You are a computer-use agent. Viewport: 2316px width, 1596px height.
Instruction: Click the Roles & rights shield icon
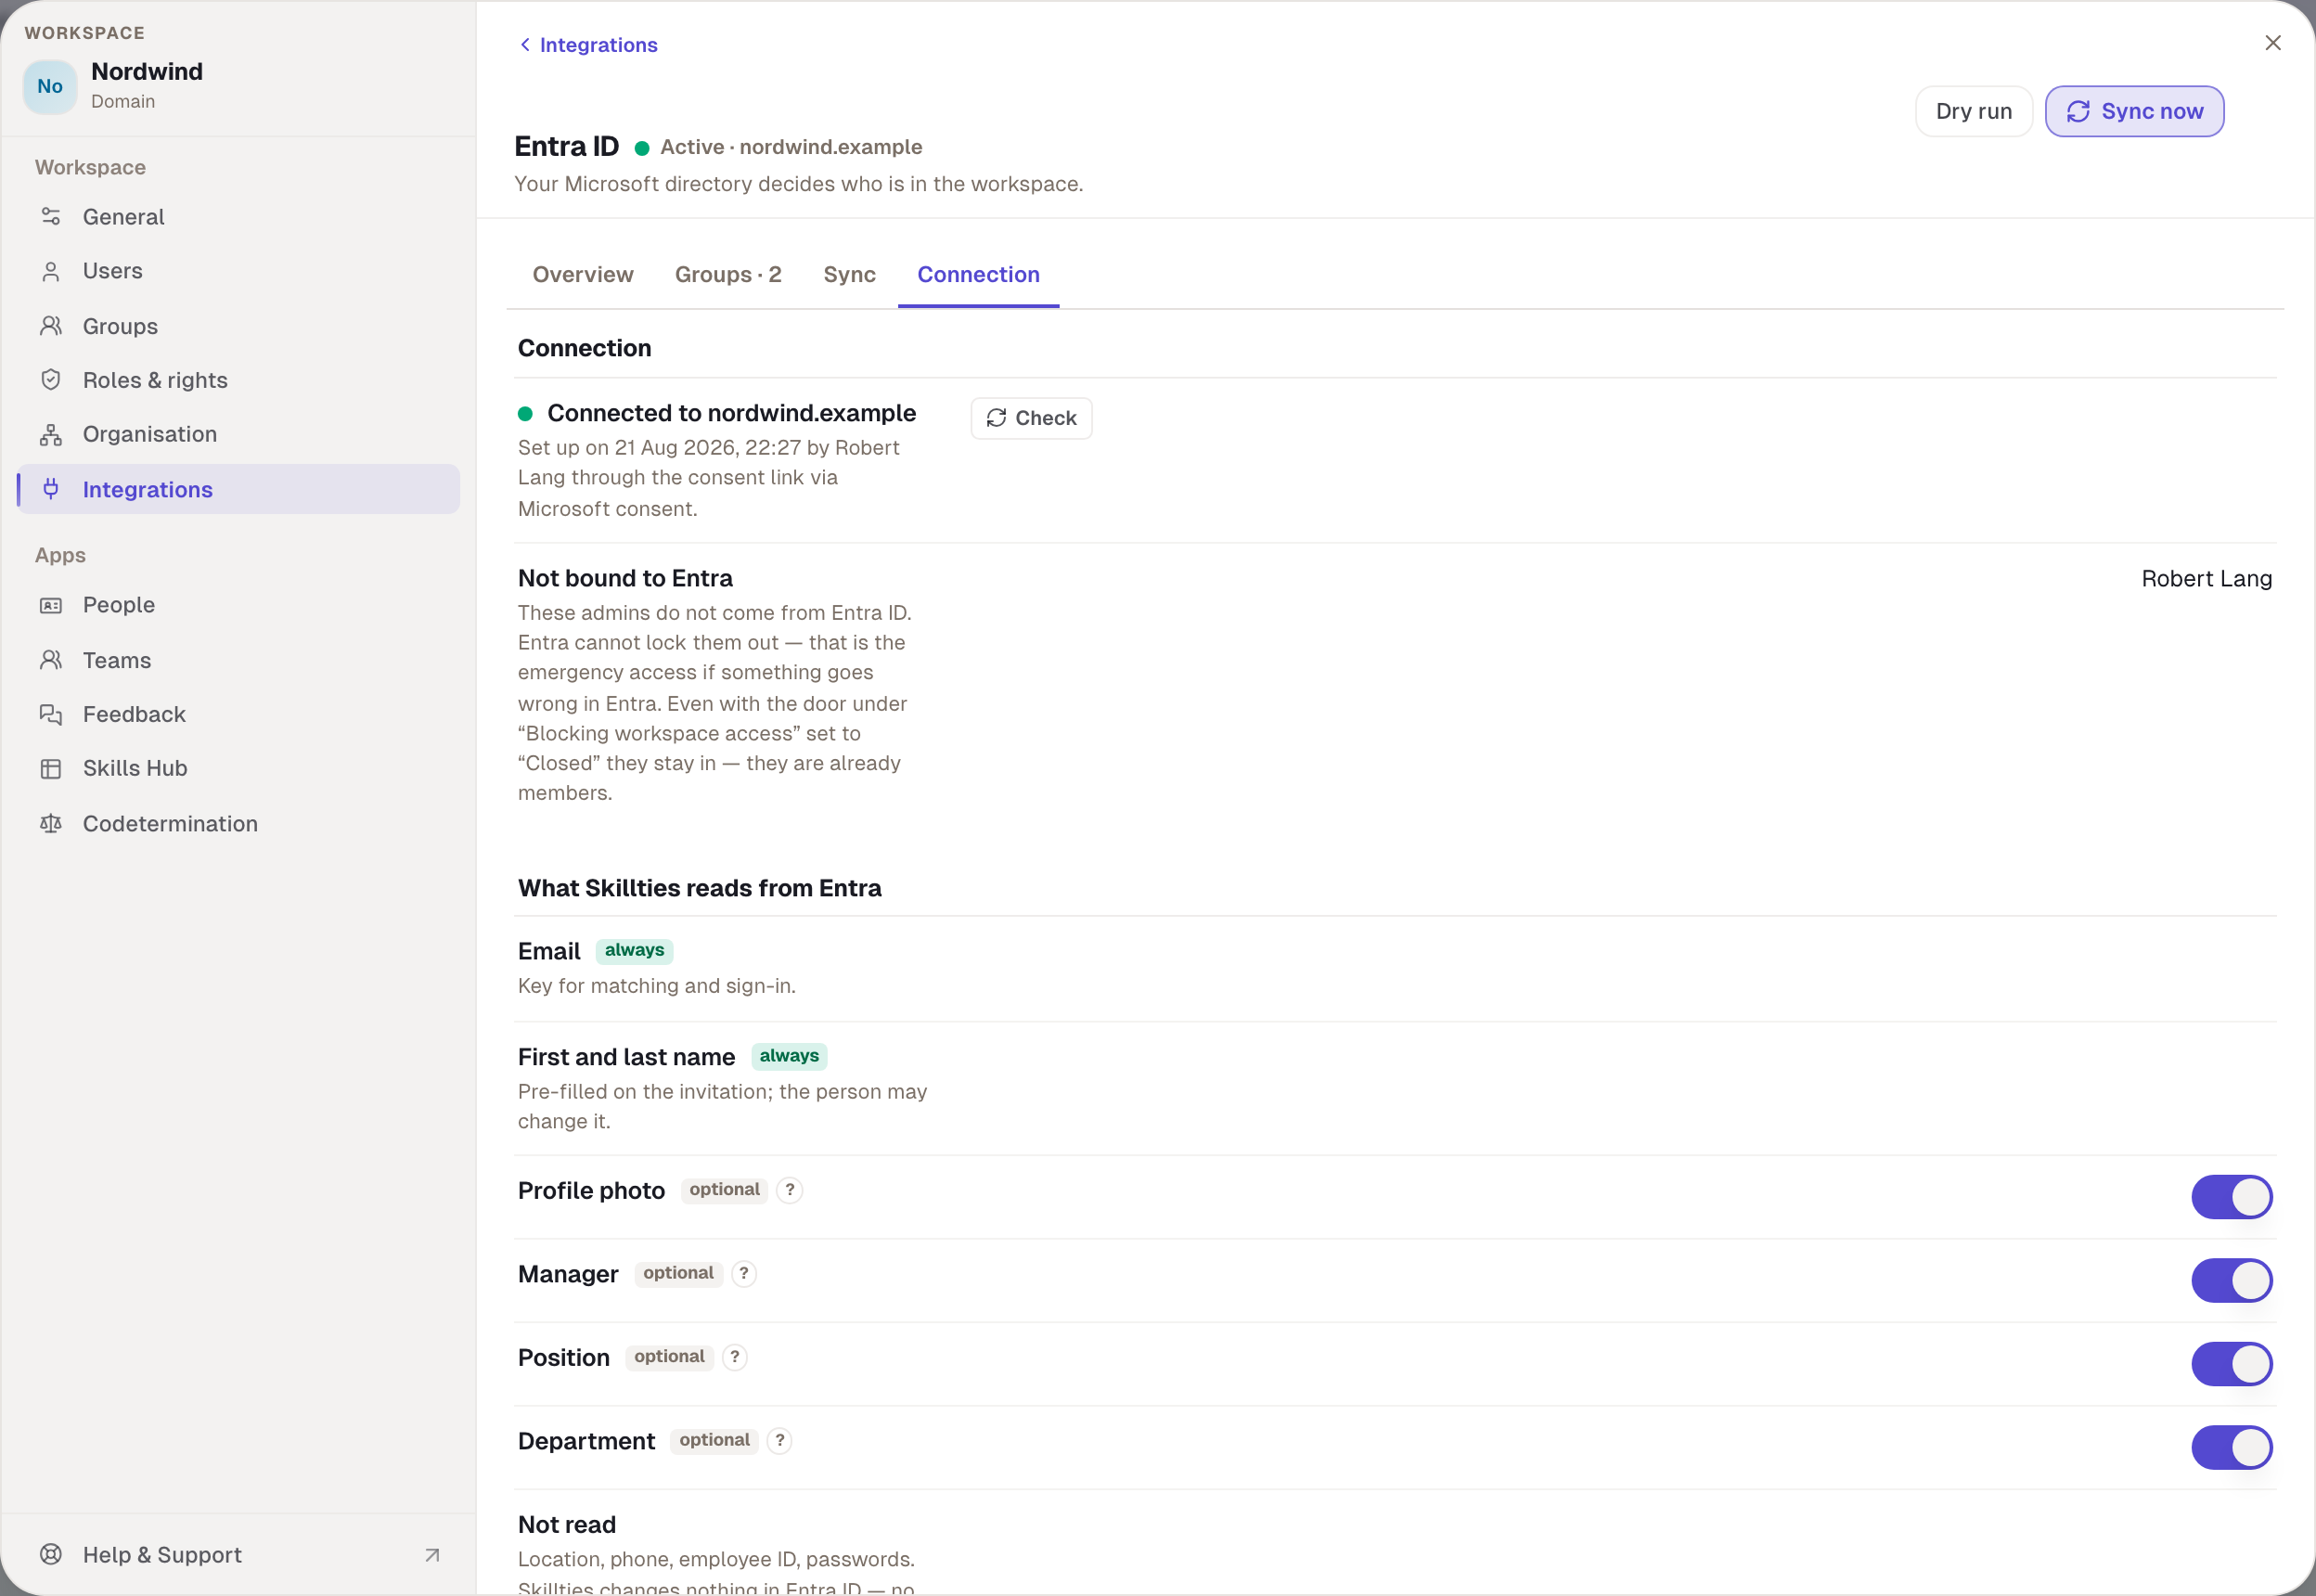(x=51, y=380)
